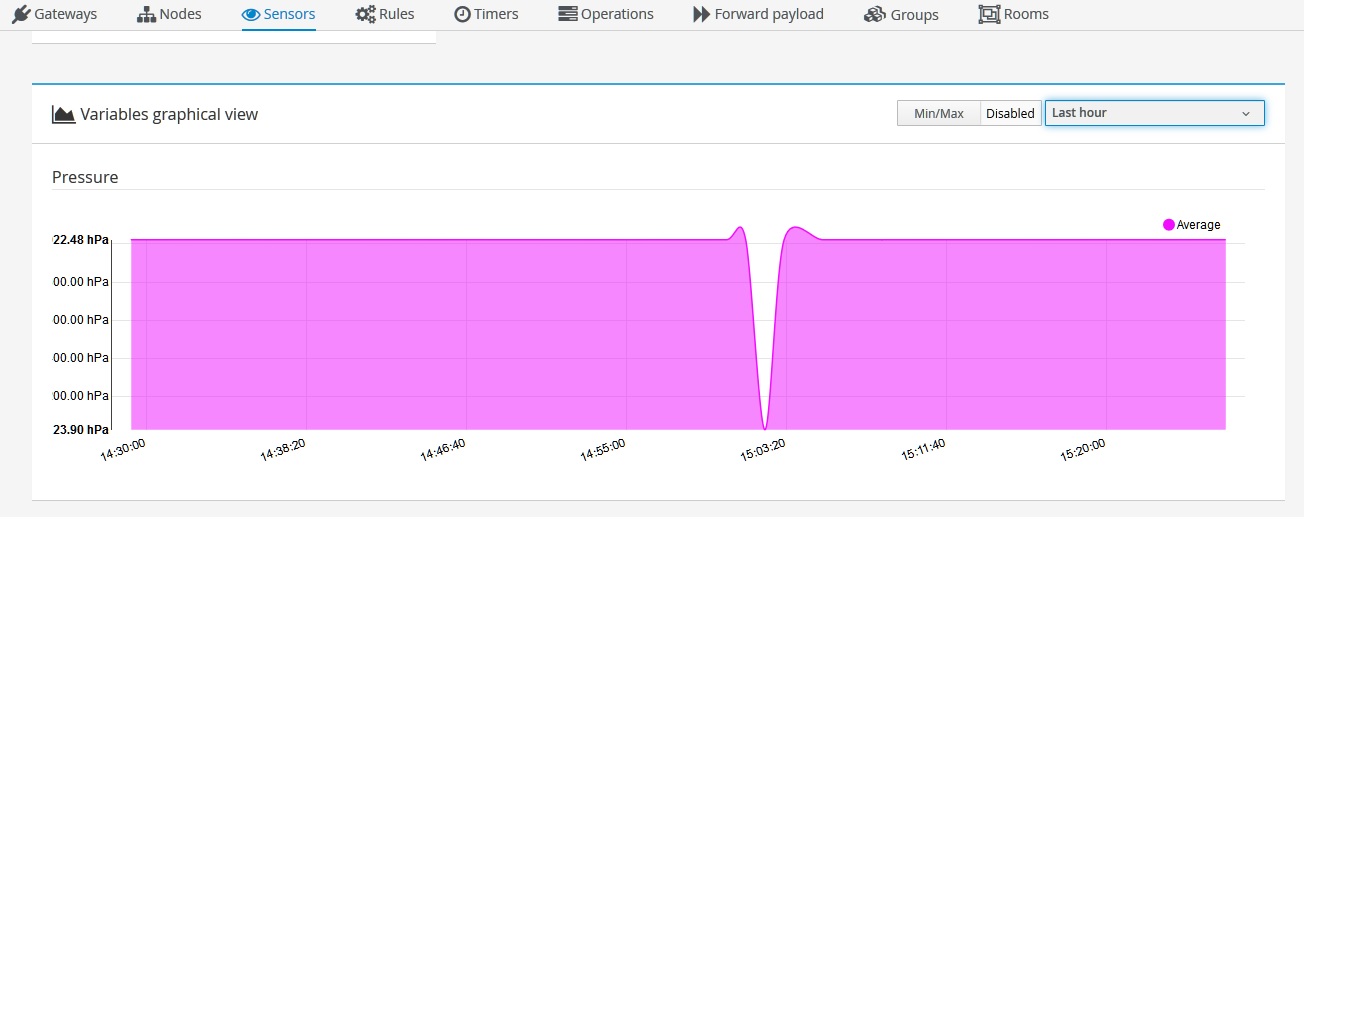This screenshot has height=1023, width=1364.
Task: Click the Operations list icon
Action: (567, 14)
